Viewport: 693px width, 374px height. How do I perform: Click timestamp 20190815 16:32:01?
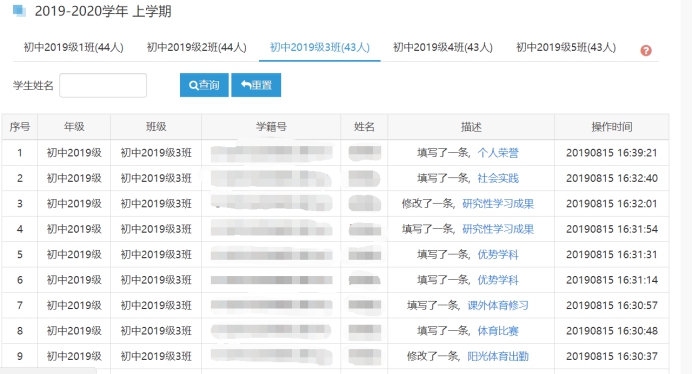tap(612, 204)
